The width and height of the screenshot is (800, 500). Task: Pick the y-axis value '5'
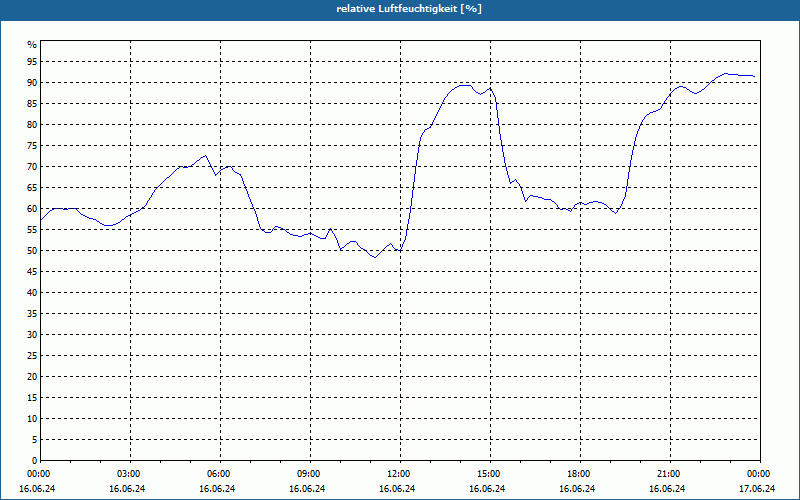(x=34, y=440)
